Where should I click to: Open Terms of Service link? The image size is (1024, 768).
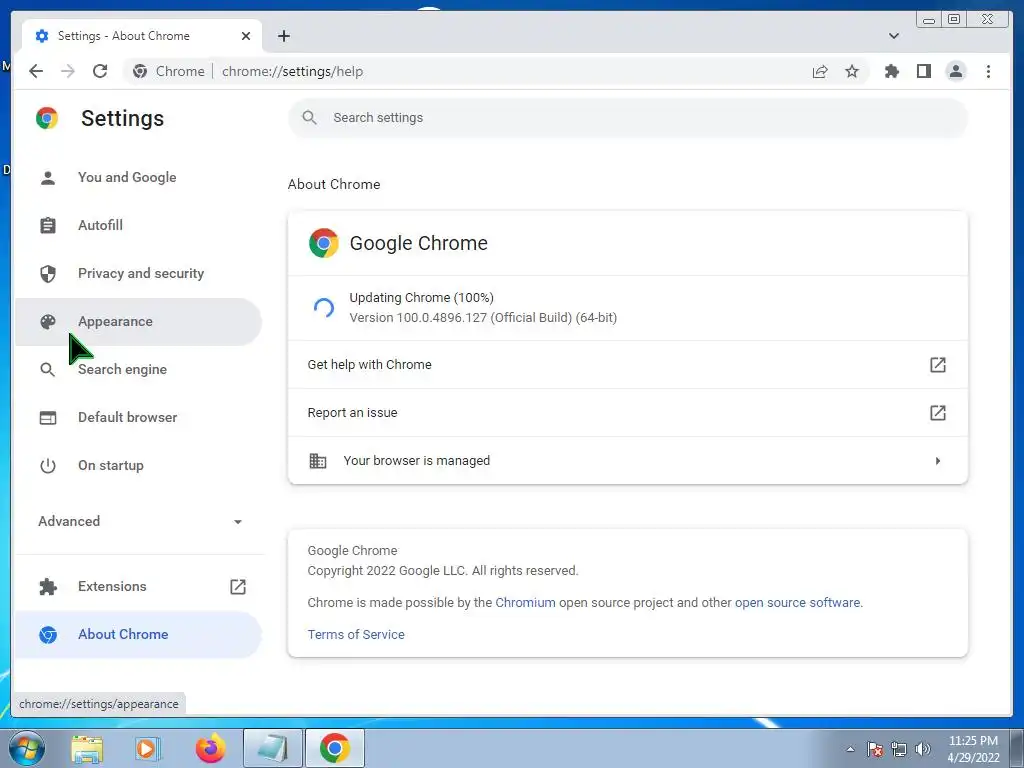pos(356,635)
